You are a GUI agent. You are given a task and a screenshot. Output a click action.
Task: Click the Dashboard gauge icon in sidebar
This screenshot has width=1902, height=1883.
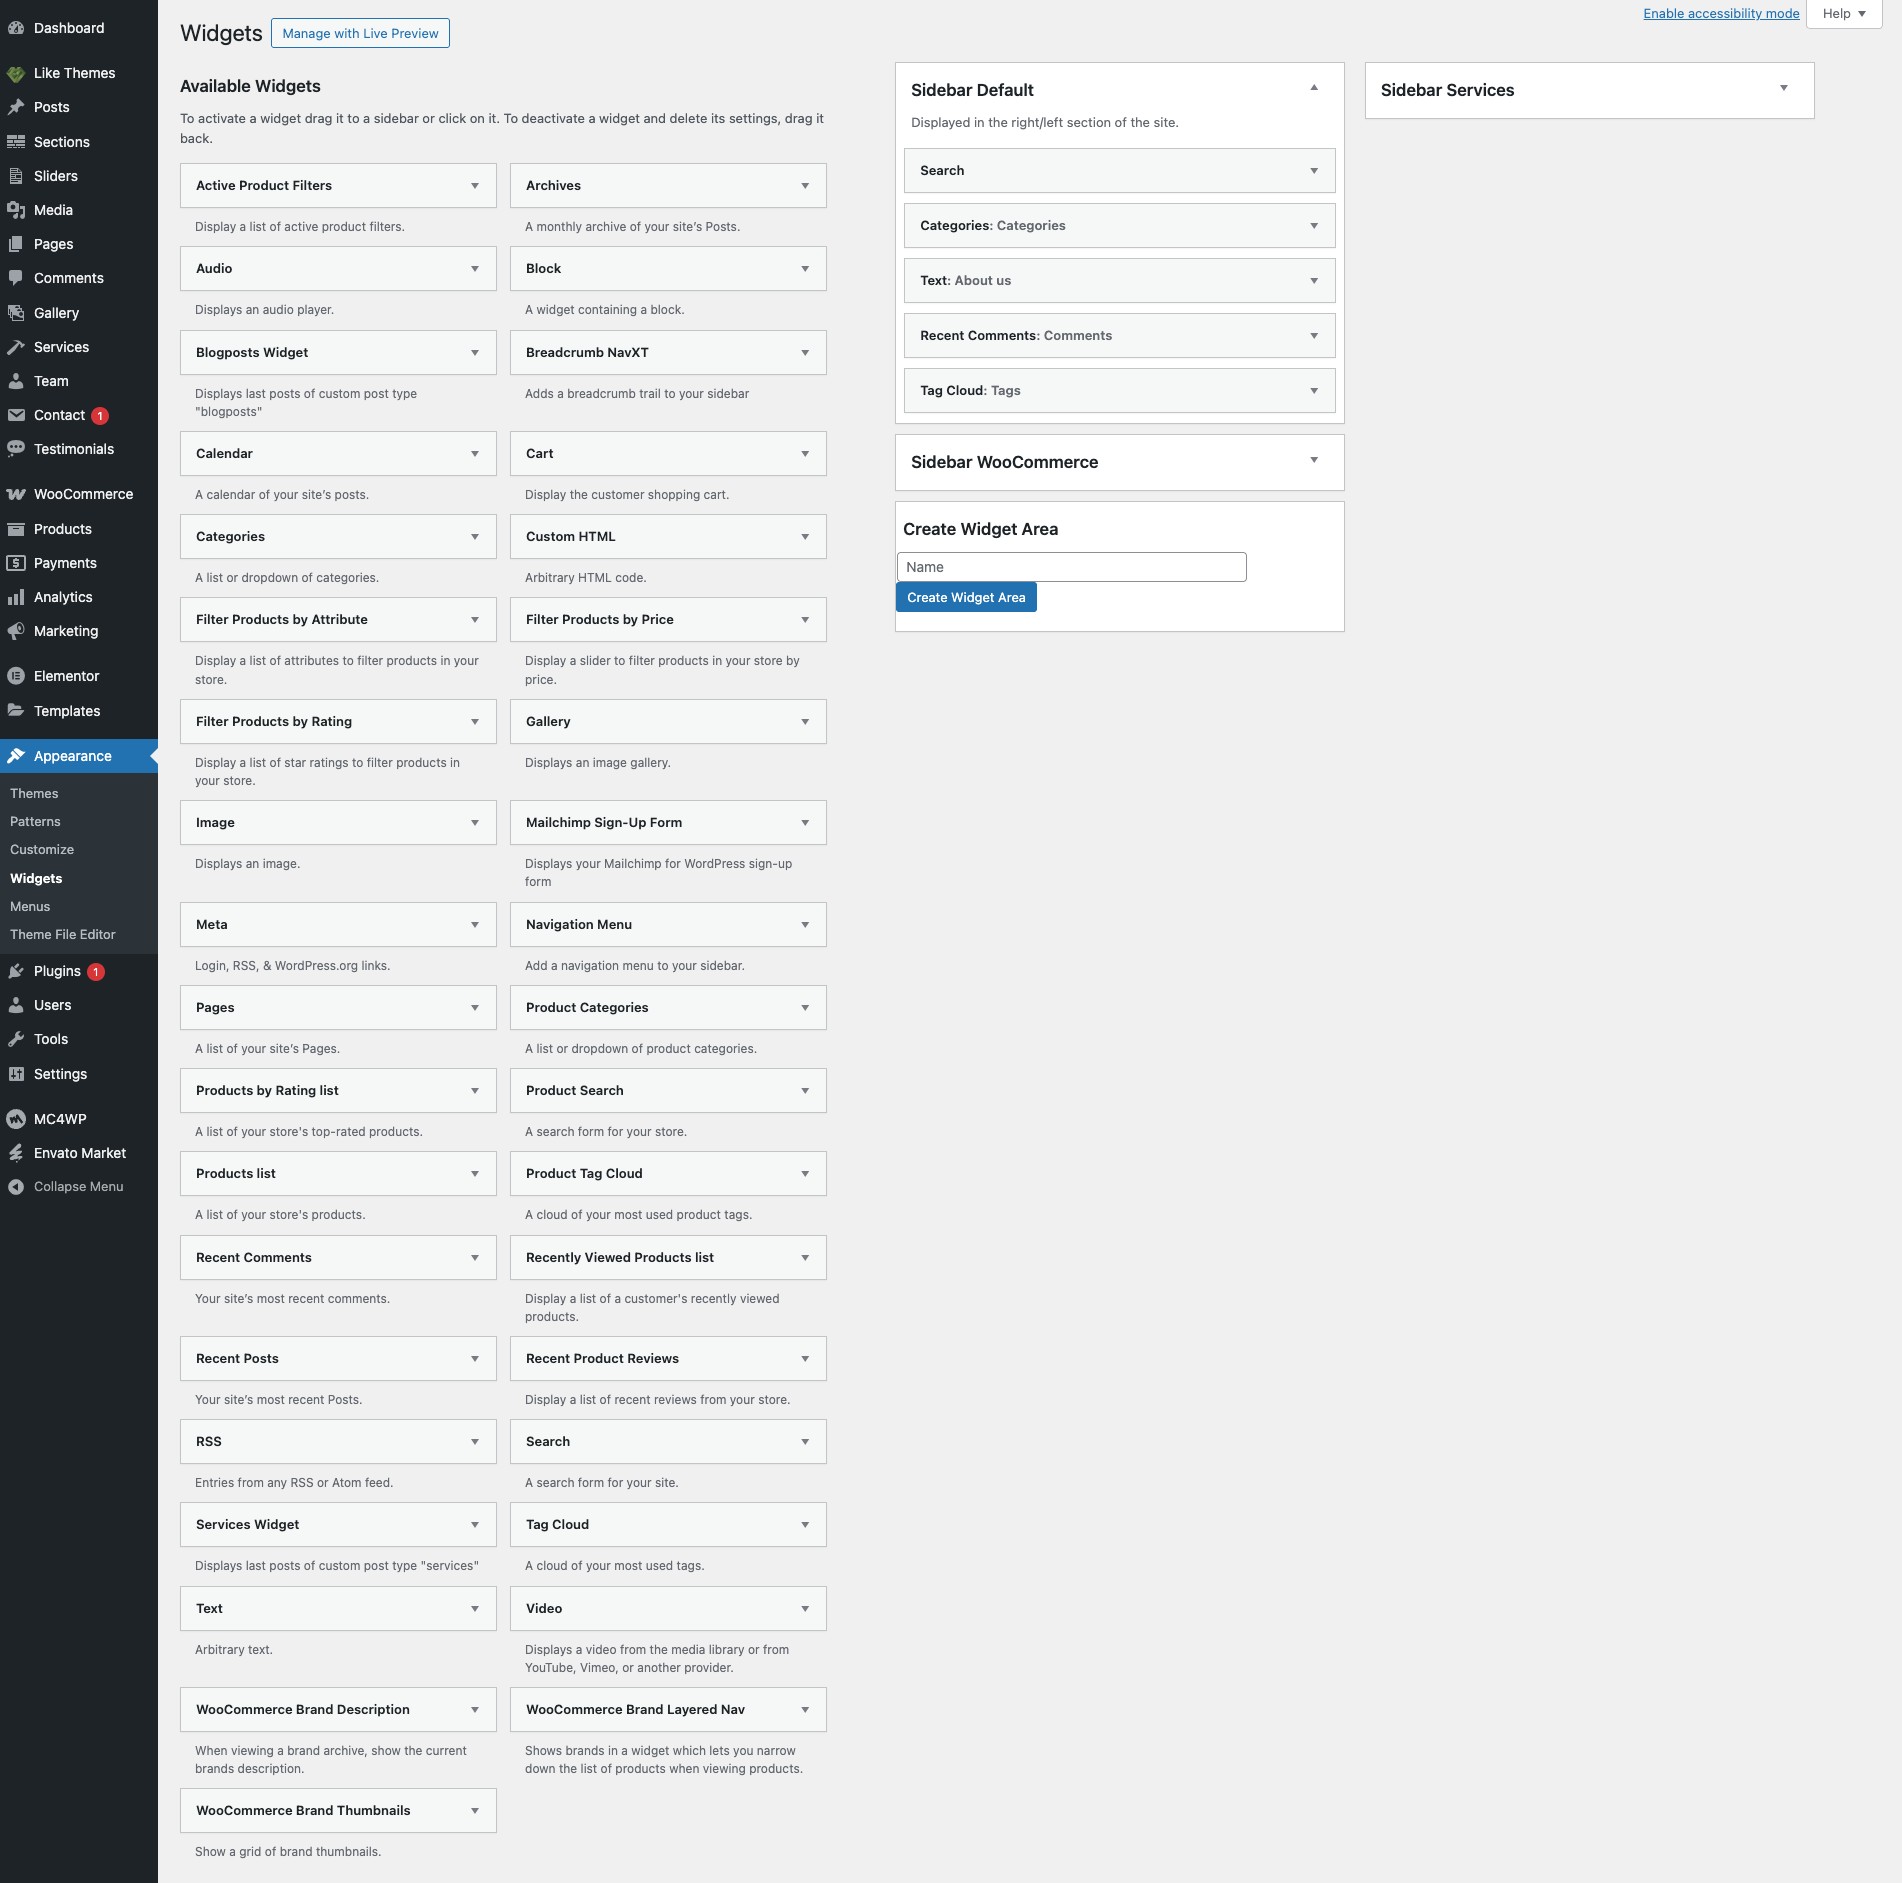16,28
